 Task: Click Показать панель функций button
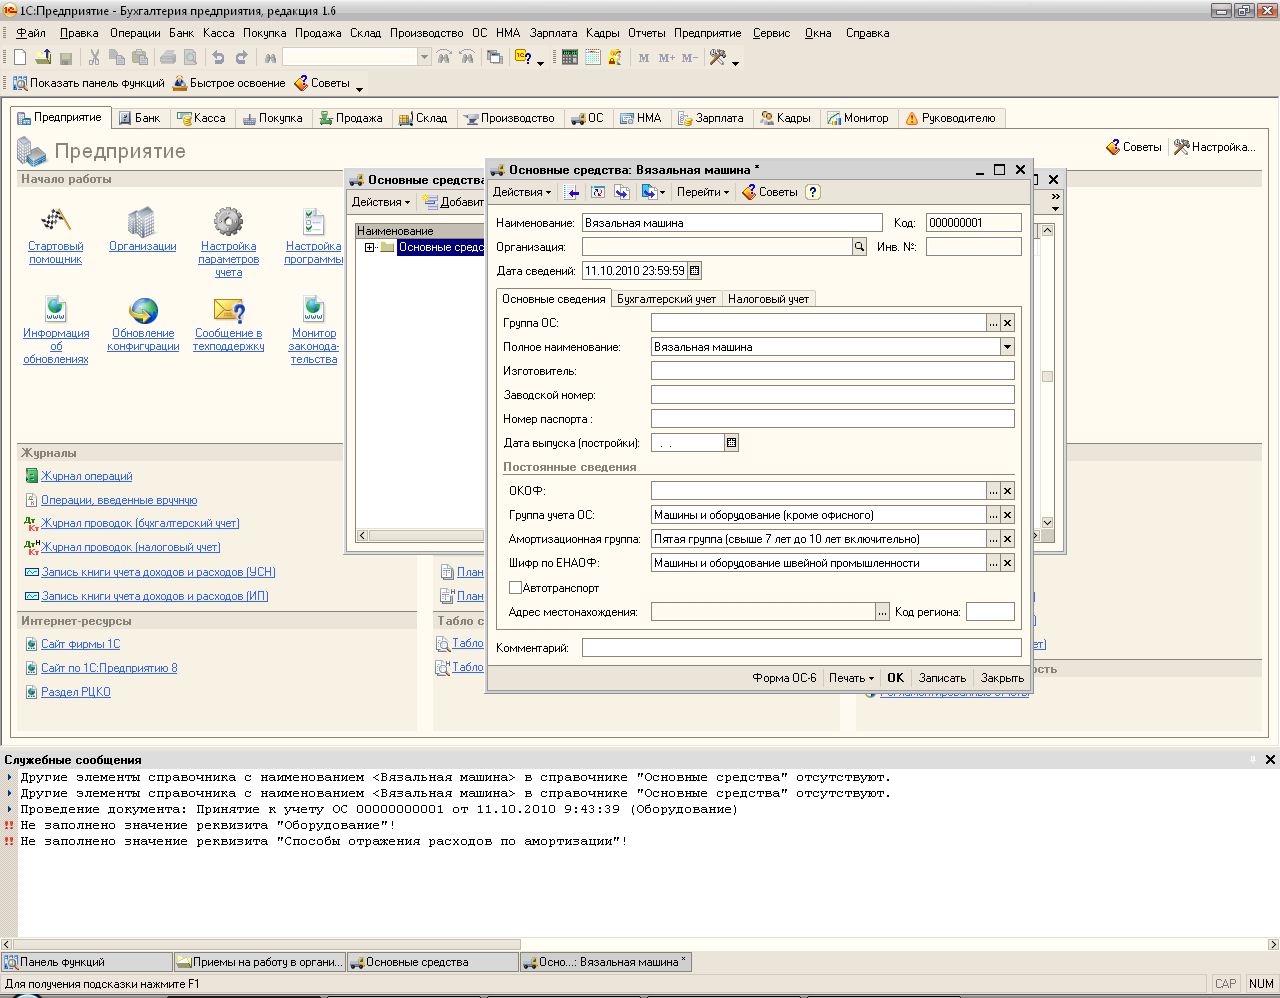tap(88, 83)
